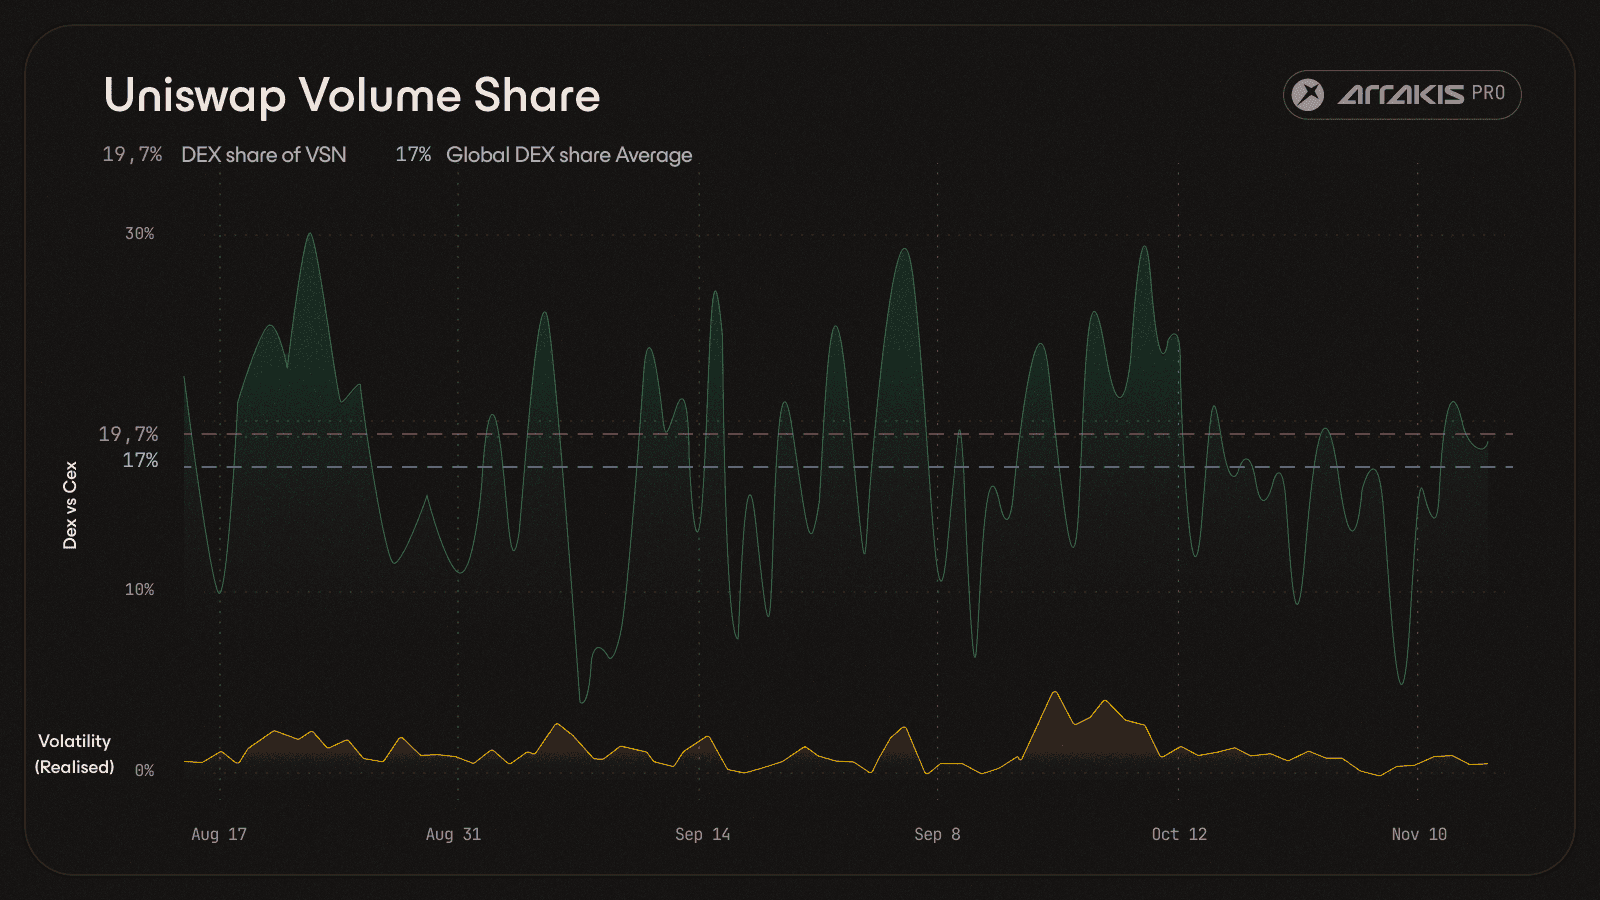1600x900 pixels.
Task: Click the Oct 12 date label
Action: click(1179, 834)
